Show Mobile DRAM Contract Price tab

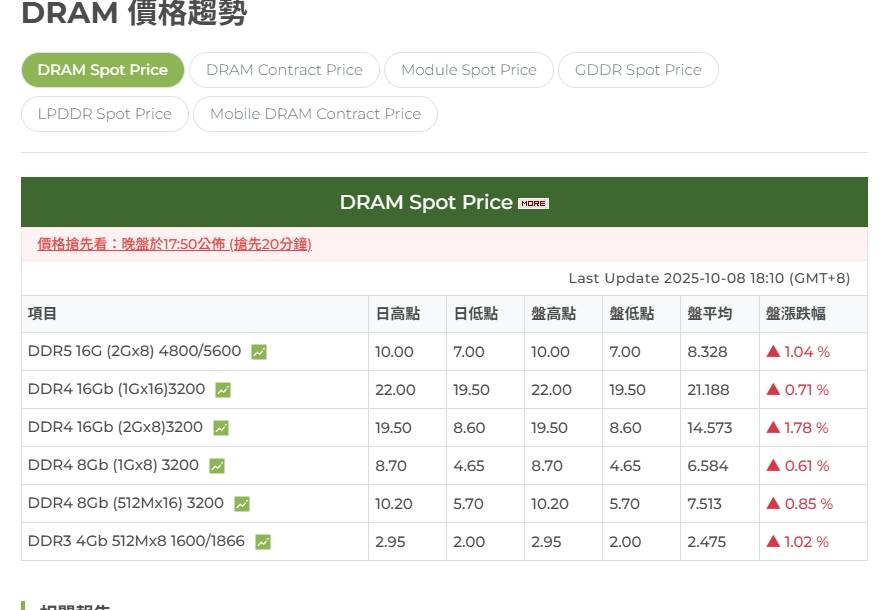pos(315,114)
